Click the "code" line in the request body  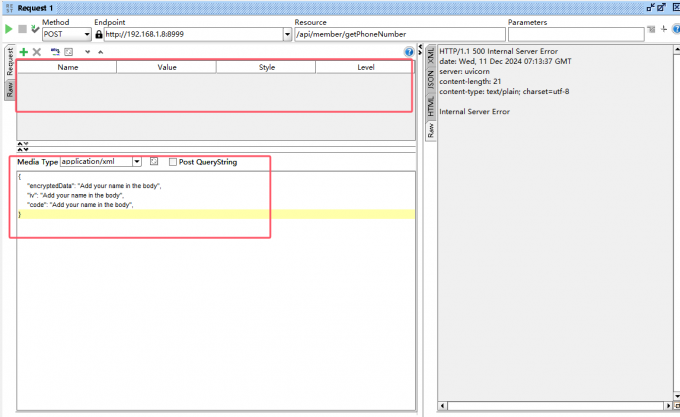point(80,205)
